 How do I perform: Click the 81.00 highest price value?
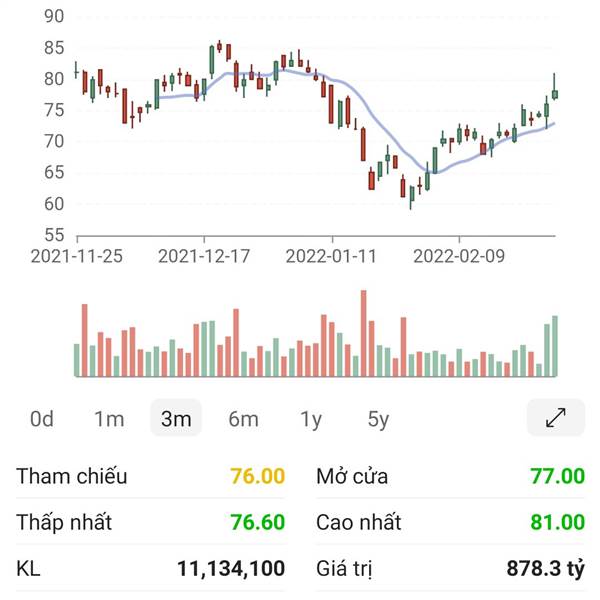pos(558,522)
